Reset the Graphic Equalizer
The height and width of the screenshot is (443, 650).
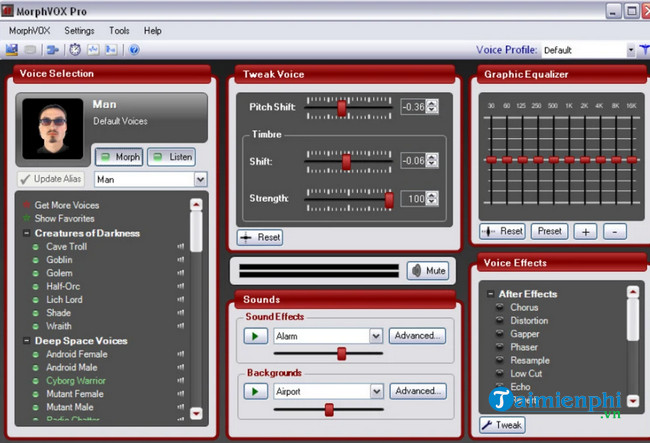point(502,231)
